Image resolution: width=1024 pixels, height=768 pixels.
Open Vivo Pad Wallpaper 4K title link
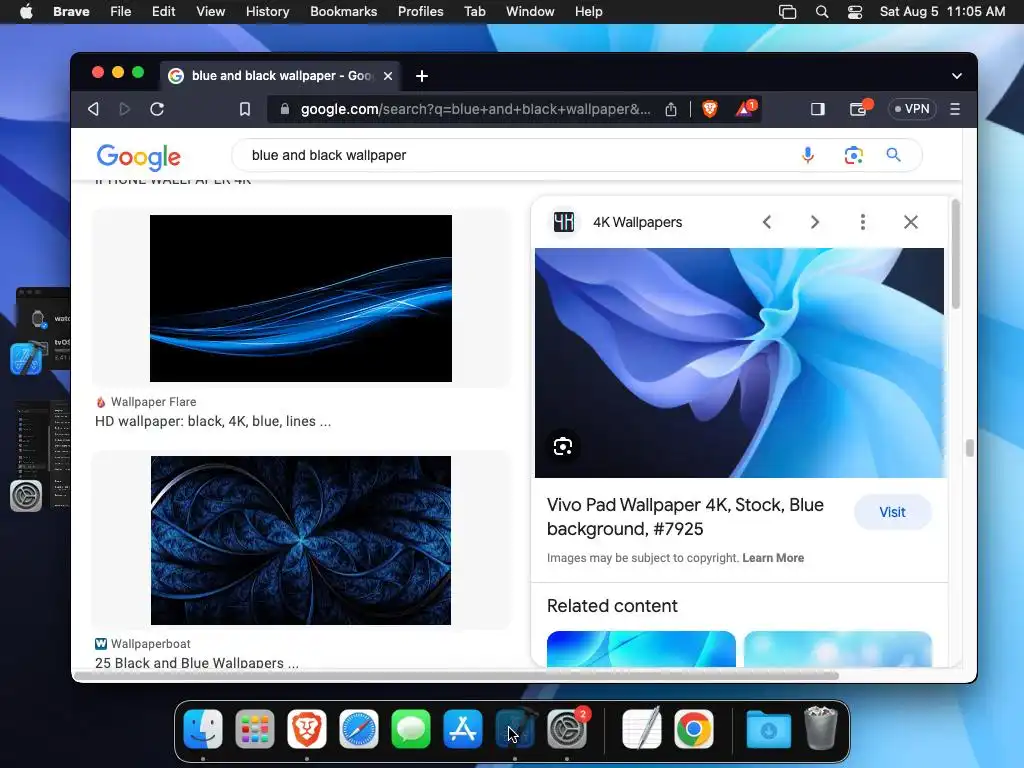point(686,517)
